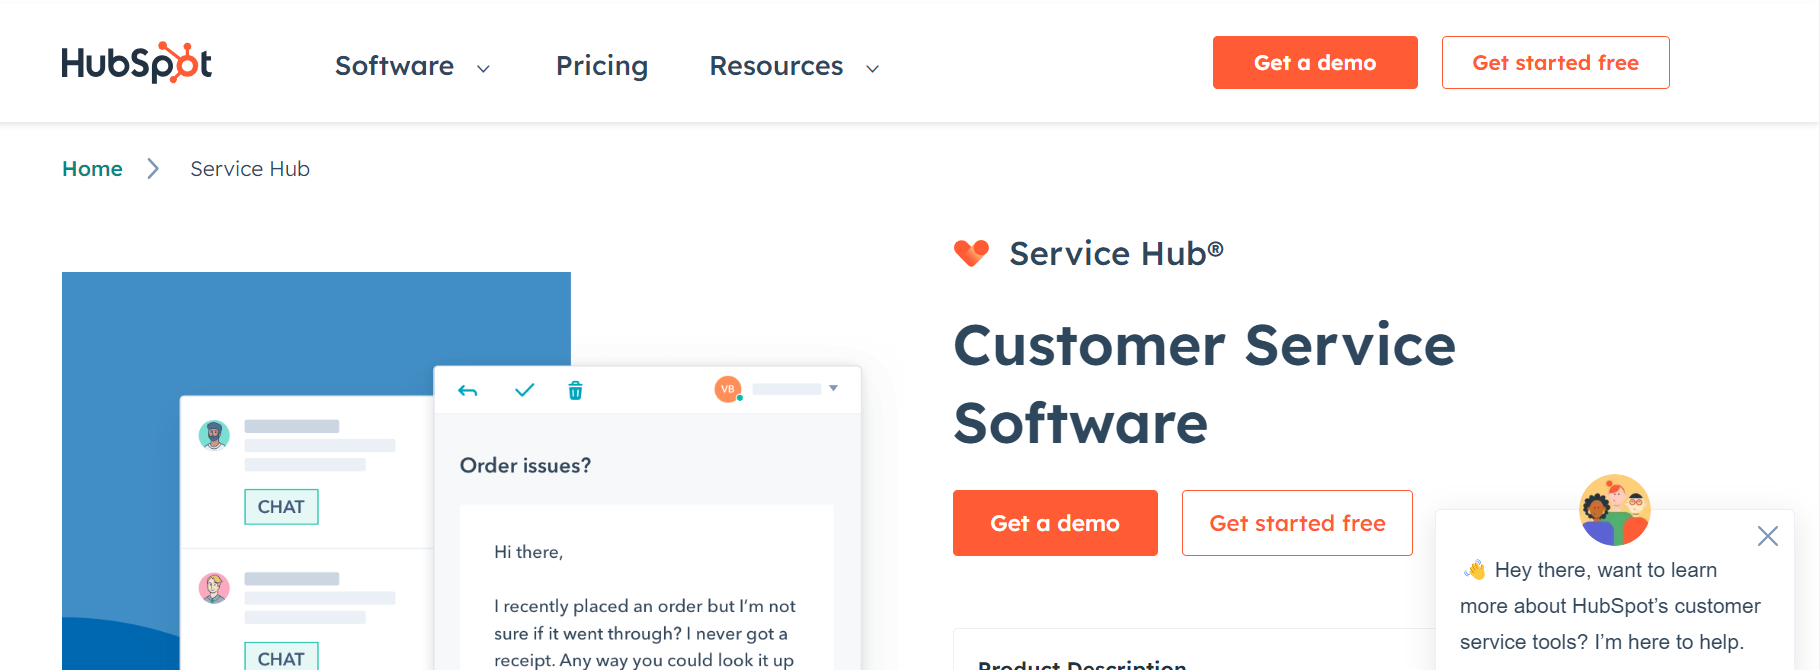Click Get started free below headline
Image resolution: width=1820 pixels, height=670 pixels.
(1297, 523)
